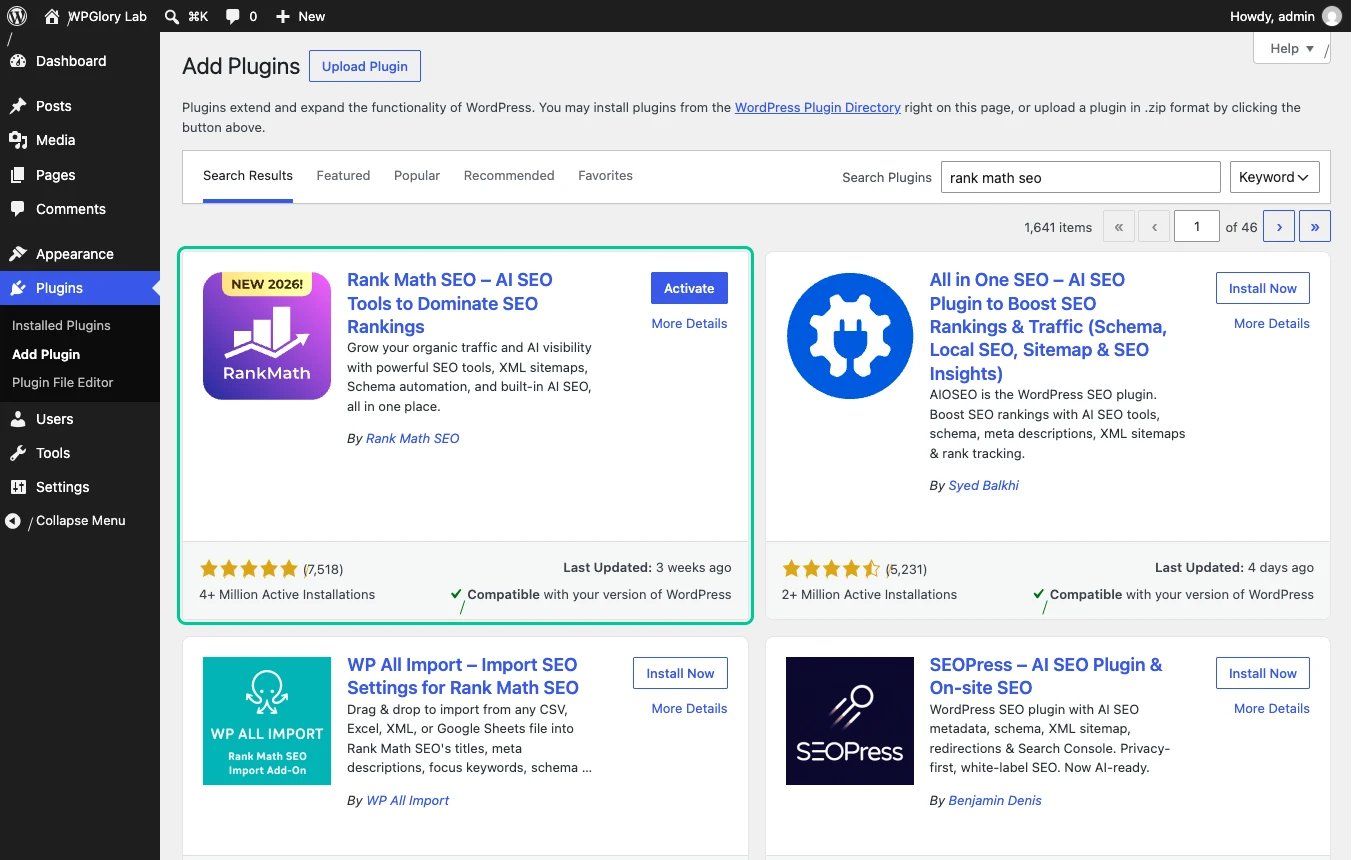Viewport: 1366px width, 860px height.
Task: Open the WordPress Plugin Directory link
Action: 818,107
